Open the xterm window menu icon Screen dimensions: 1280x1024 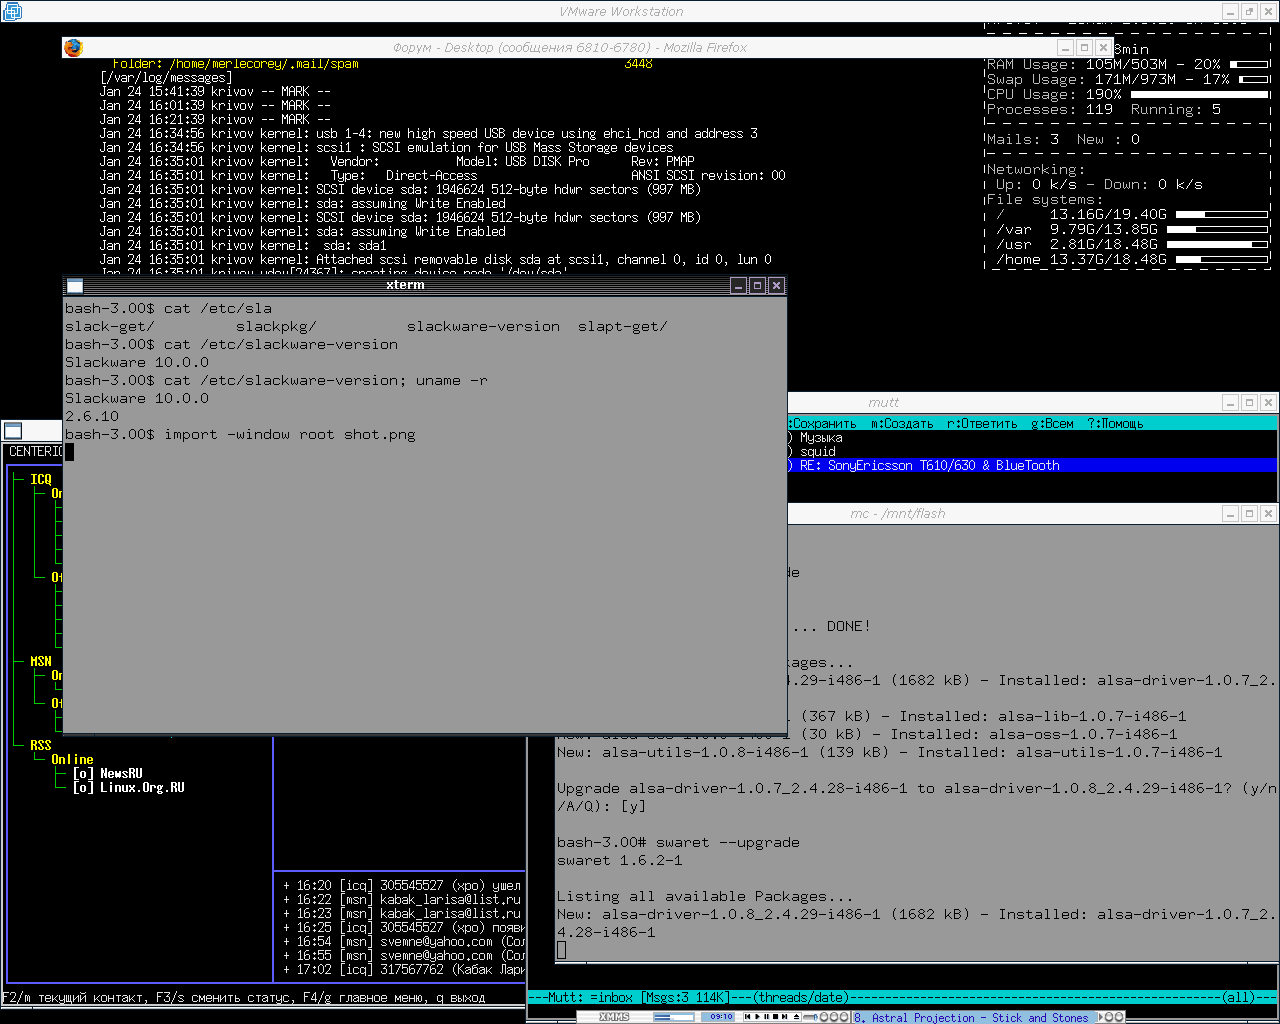tap(75, 285)
